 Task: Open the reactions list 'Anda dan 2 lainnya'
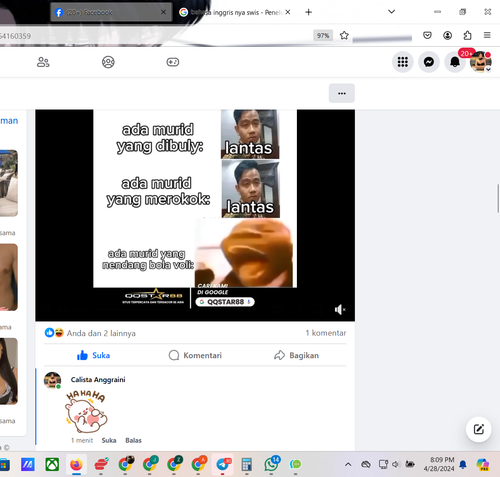point(101,333)
